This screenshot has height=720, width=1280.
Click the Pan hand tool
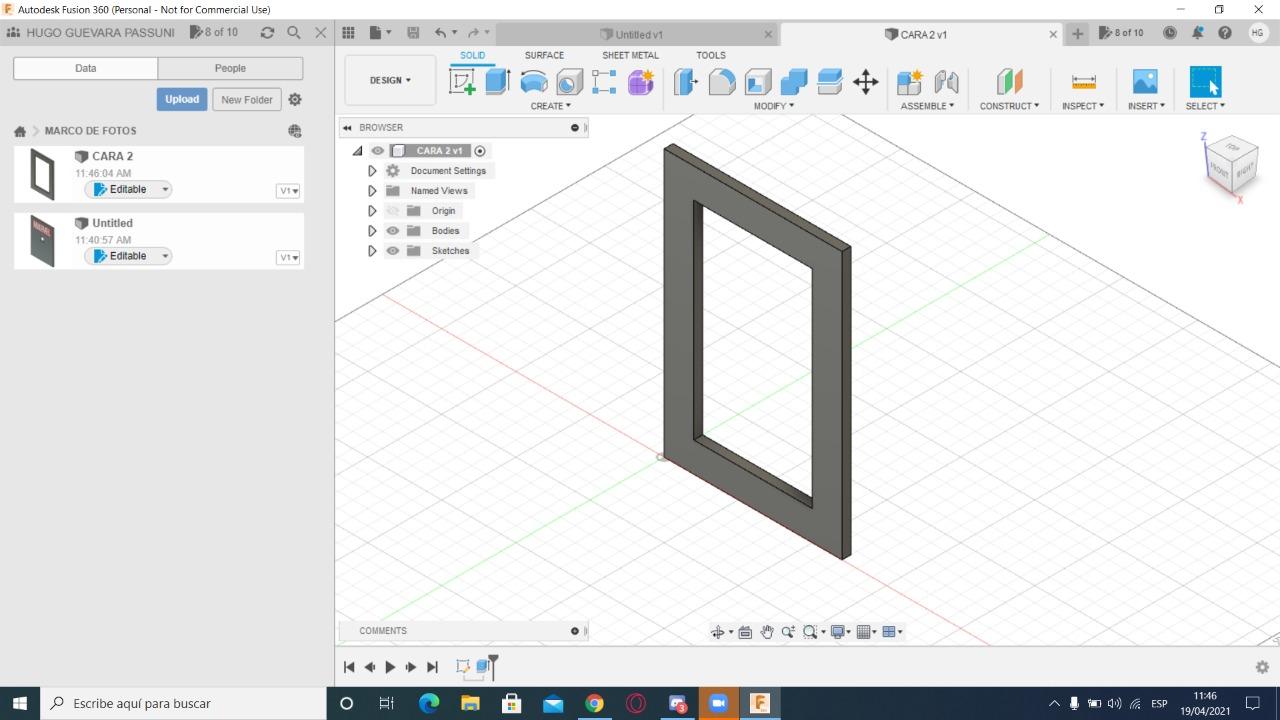(767, 632)
